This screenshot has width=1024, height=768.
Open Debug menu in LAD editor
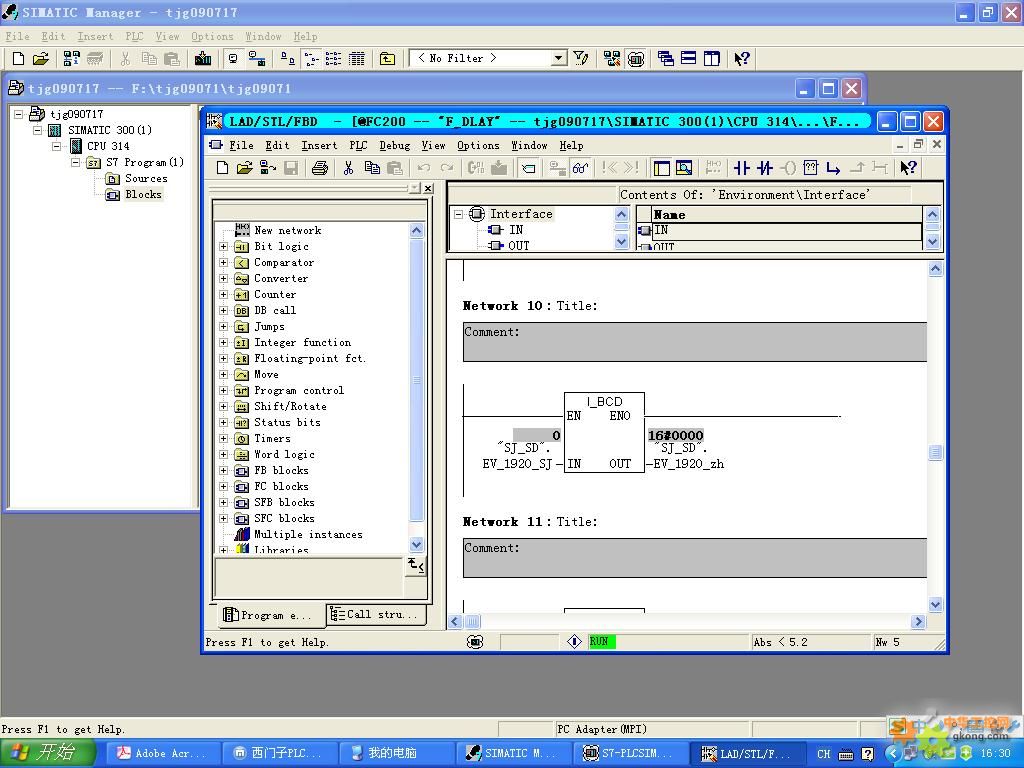tap(394, 145)
